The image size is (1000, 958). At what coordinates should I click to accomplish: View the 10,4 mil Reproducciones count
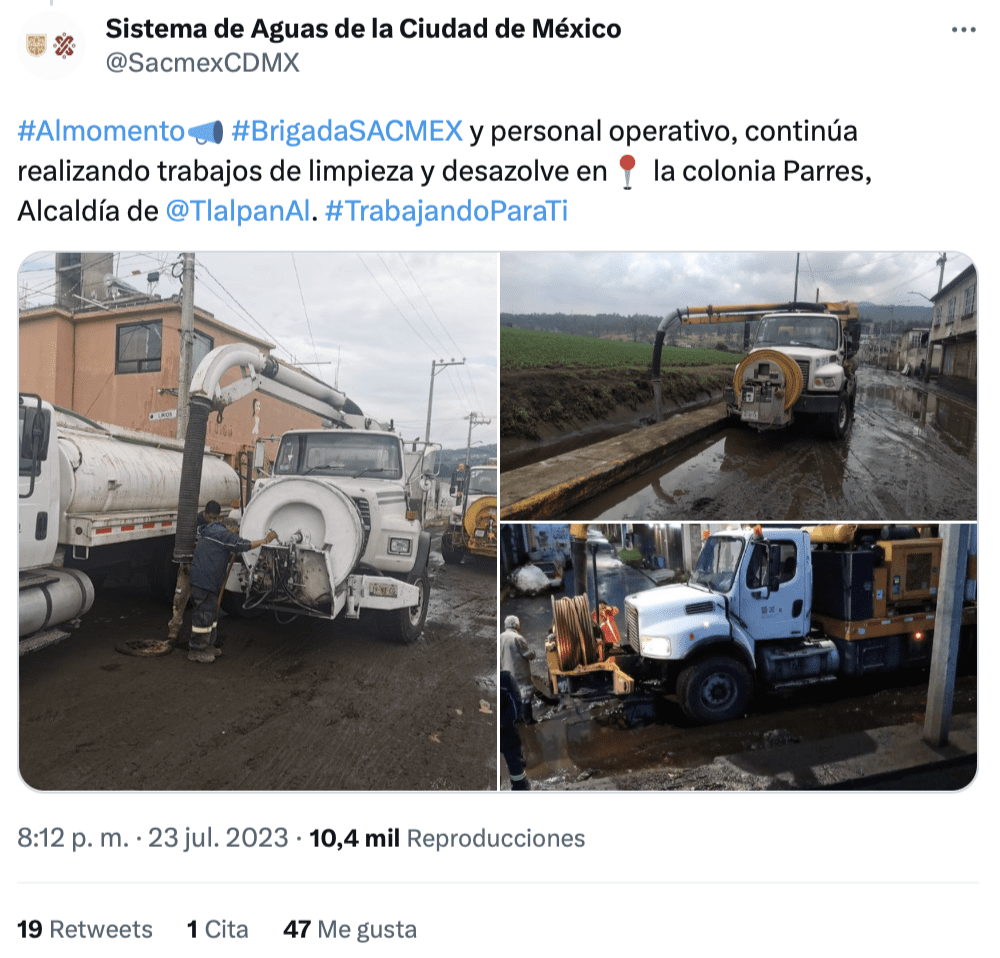coord(447,838)
